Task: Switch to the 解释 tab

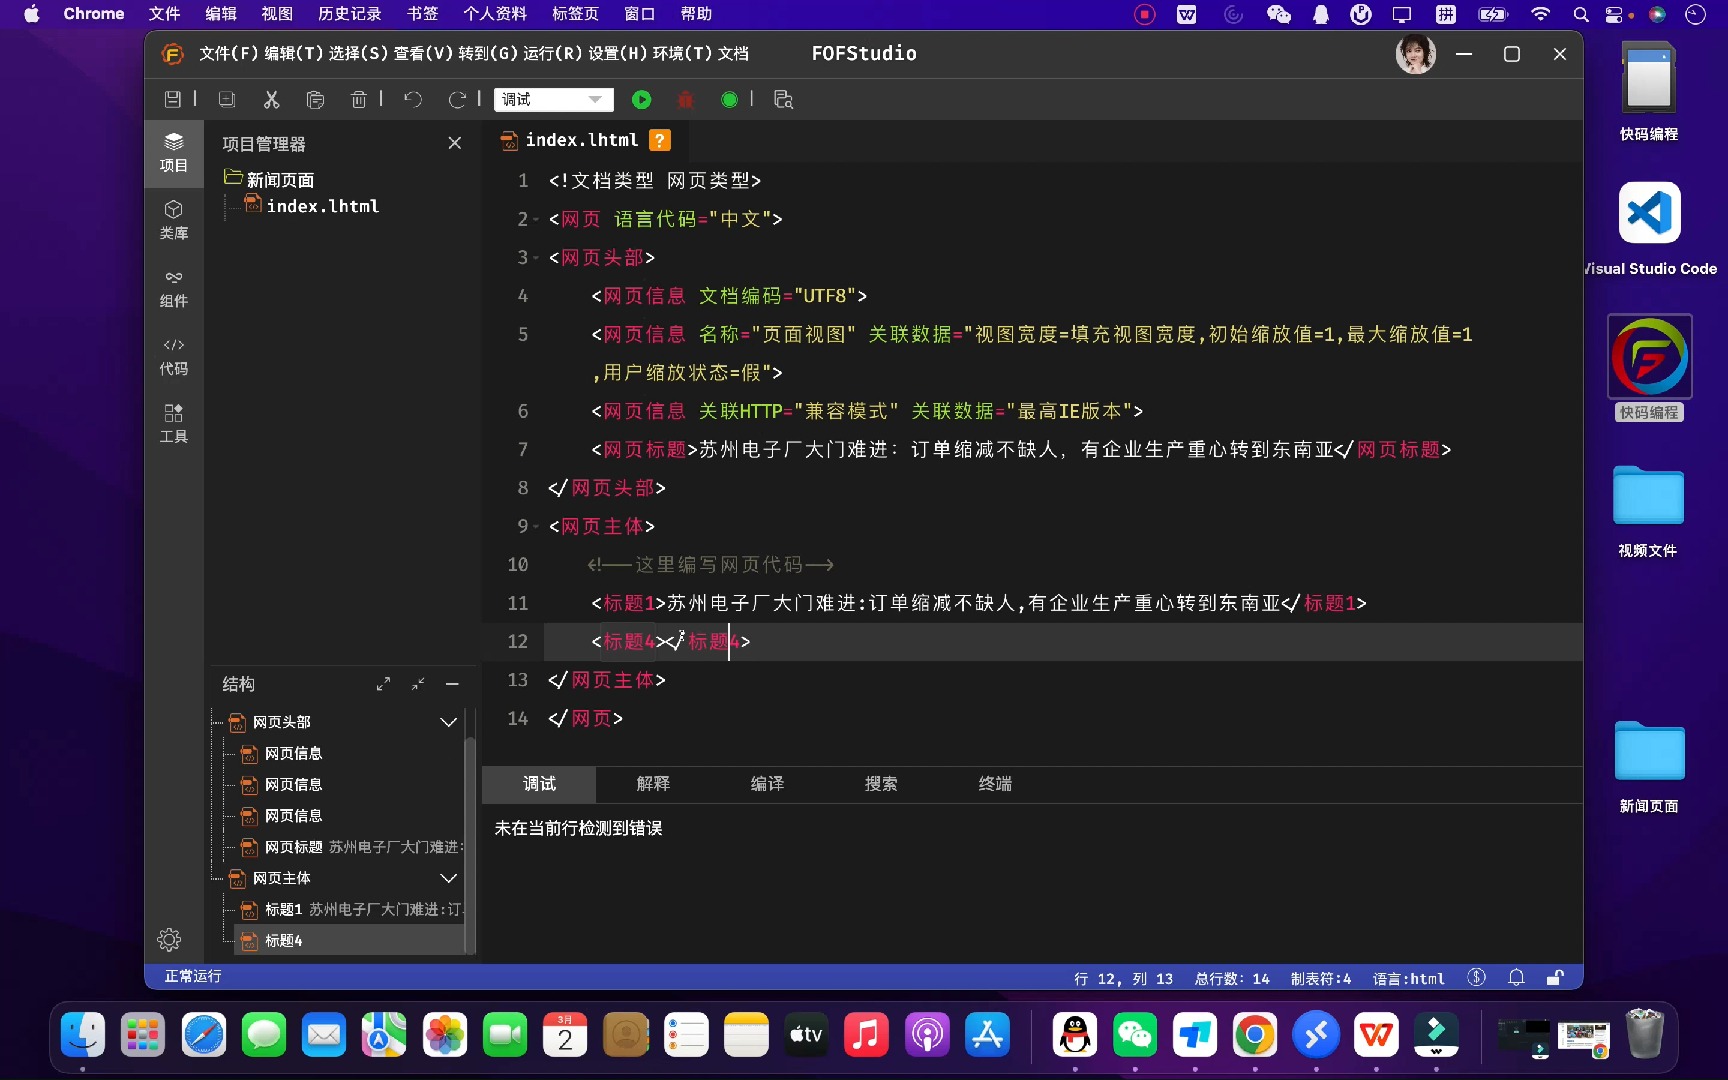Action: (653, 784)
